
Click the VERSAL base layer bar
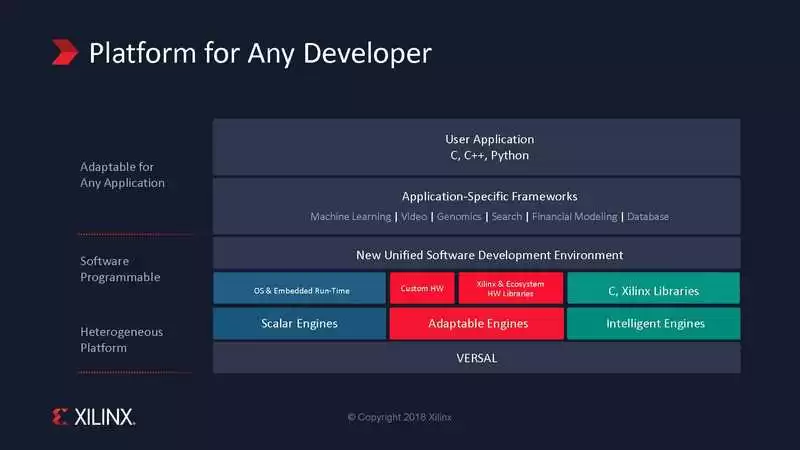click(x=476, y=358)
